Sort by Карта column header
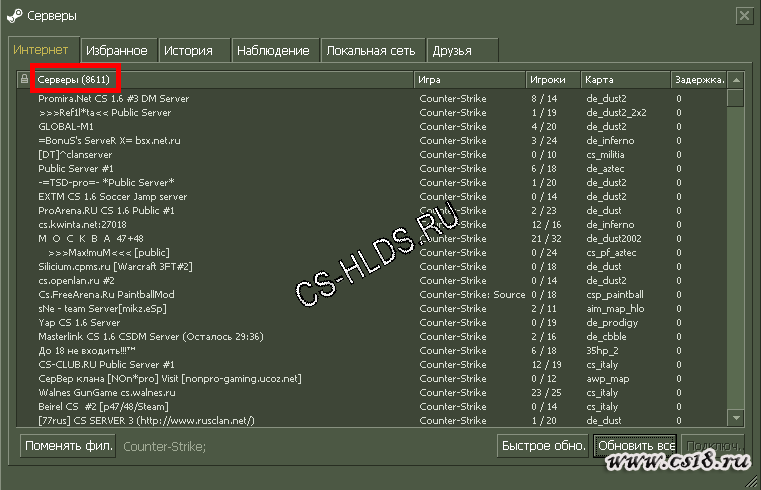 pyautogui.click(x=626, y=80)
